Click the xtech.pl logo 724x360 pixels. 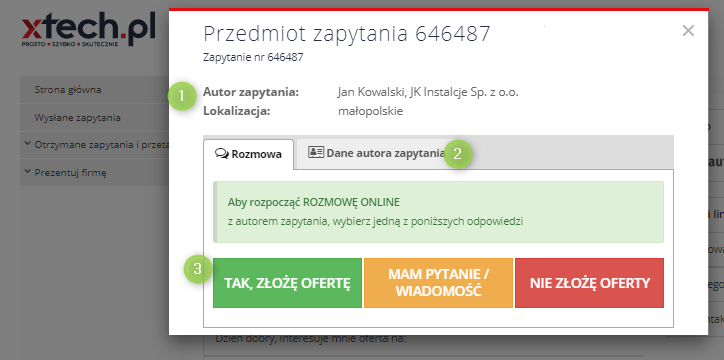point(88,30)
